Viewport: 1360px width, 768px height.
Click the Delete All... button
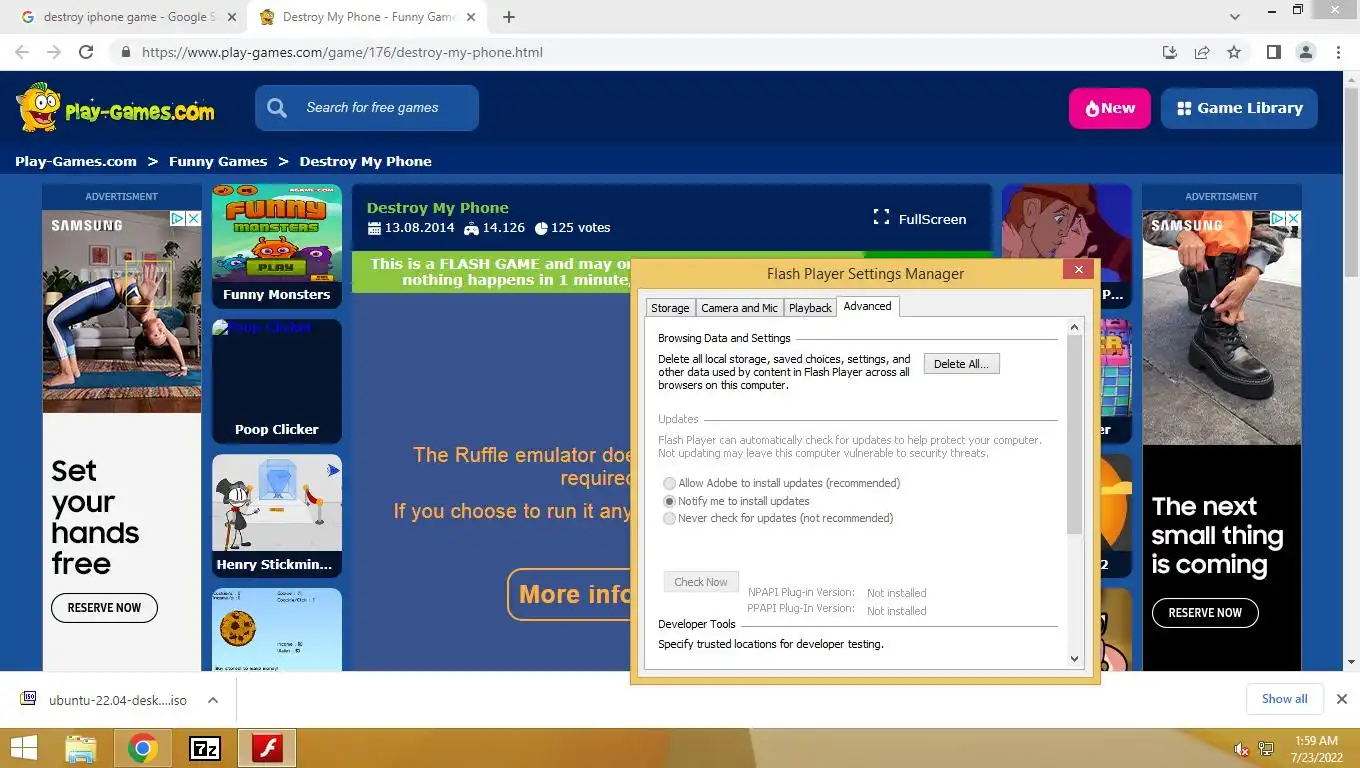pyautogui.click(x=961, y=364)
